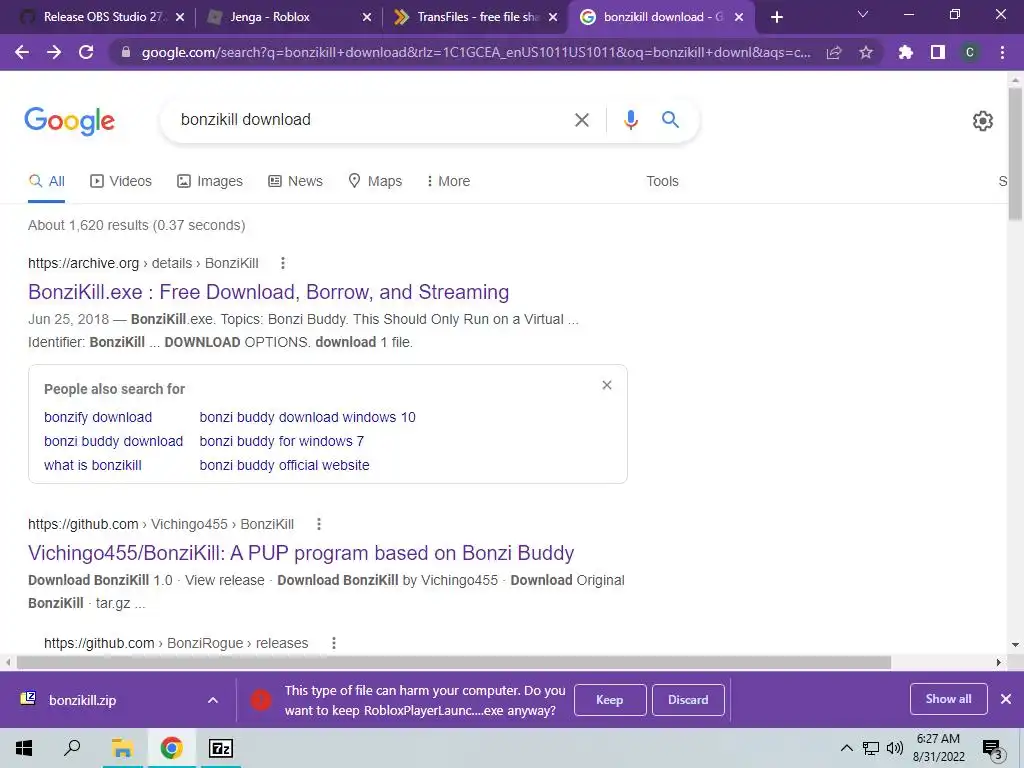The width and height of the screenshot is (1024, 768).
Task: Select the All results filter
Action: point(46,181)
